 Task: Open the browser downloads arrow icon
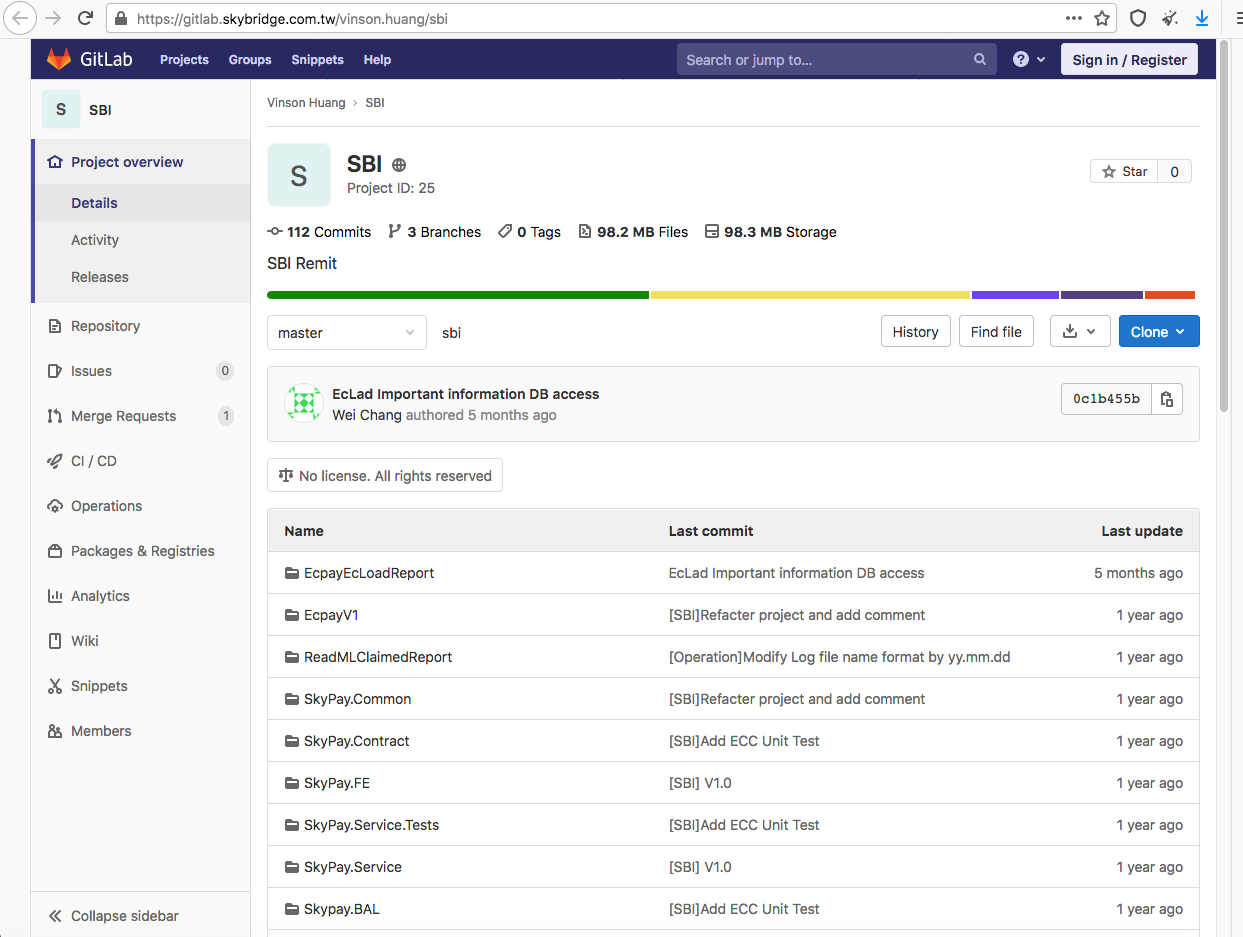point(1202,18)
